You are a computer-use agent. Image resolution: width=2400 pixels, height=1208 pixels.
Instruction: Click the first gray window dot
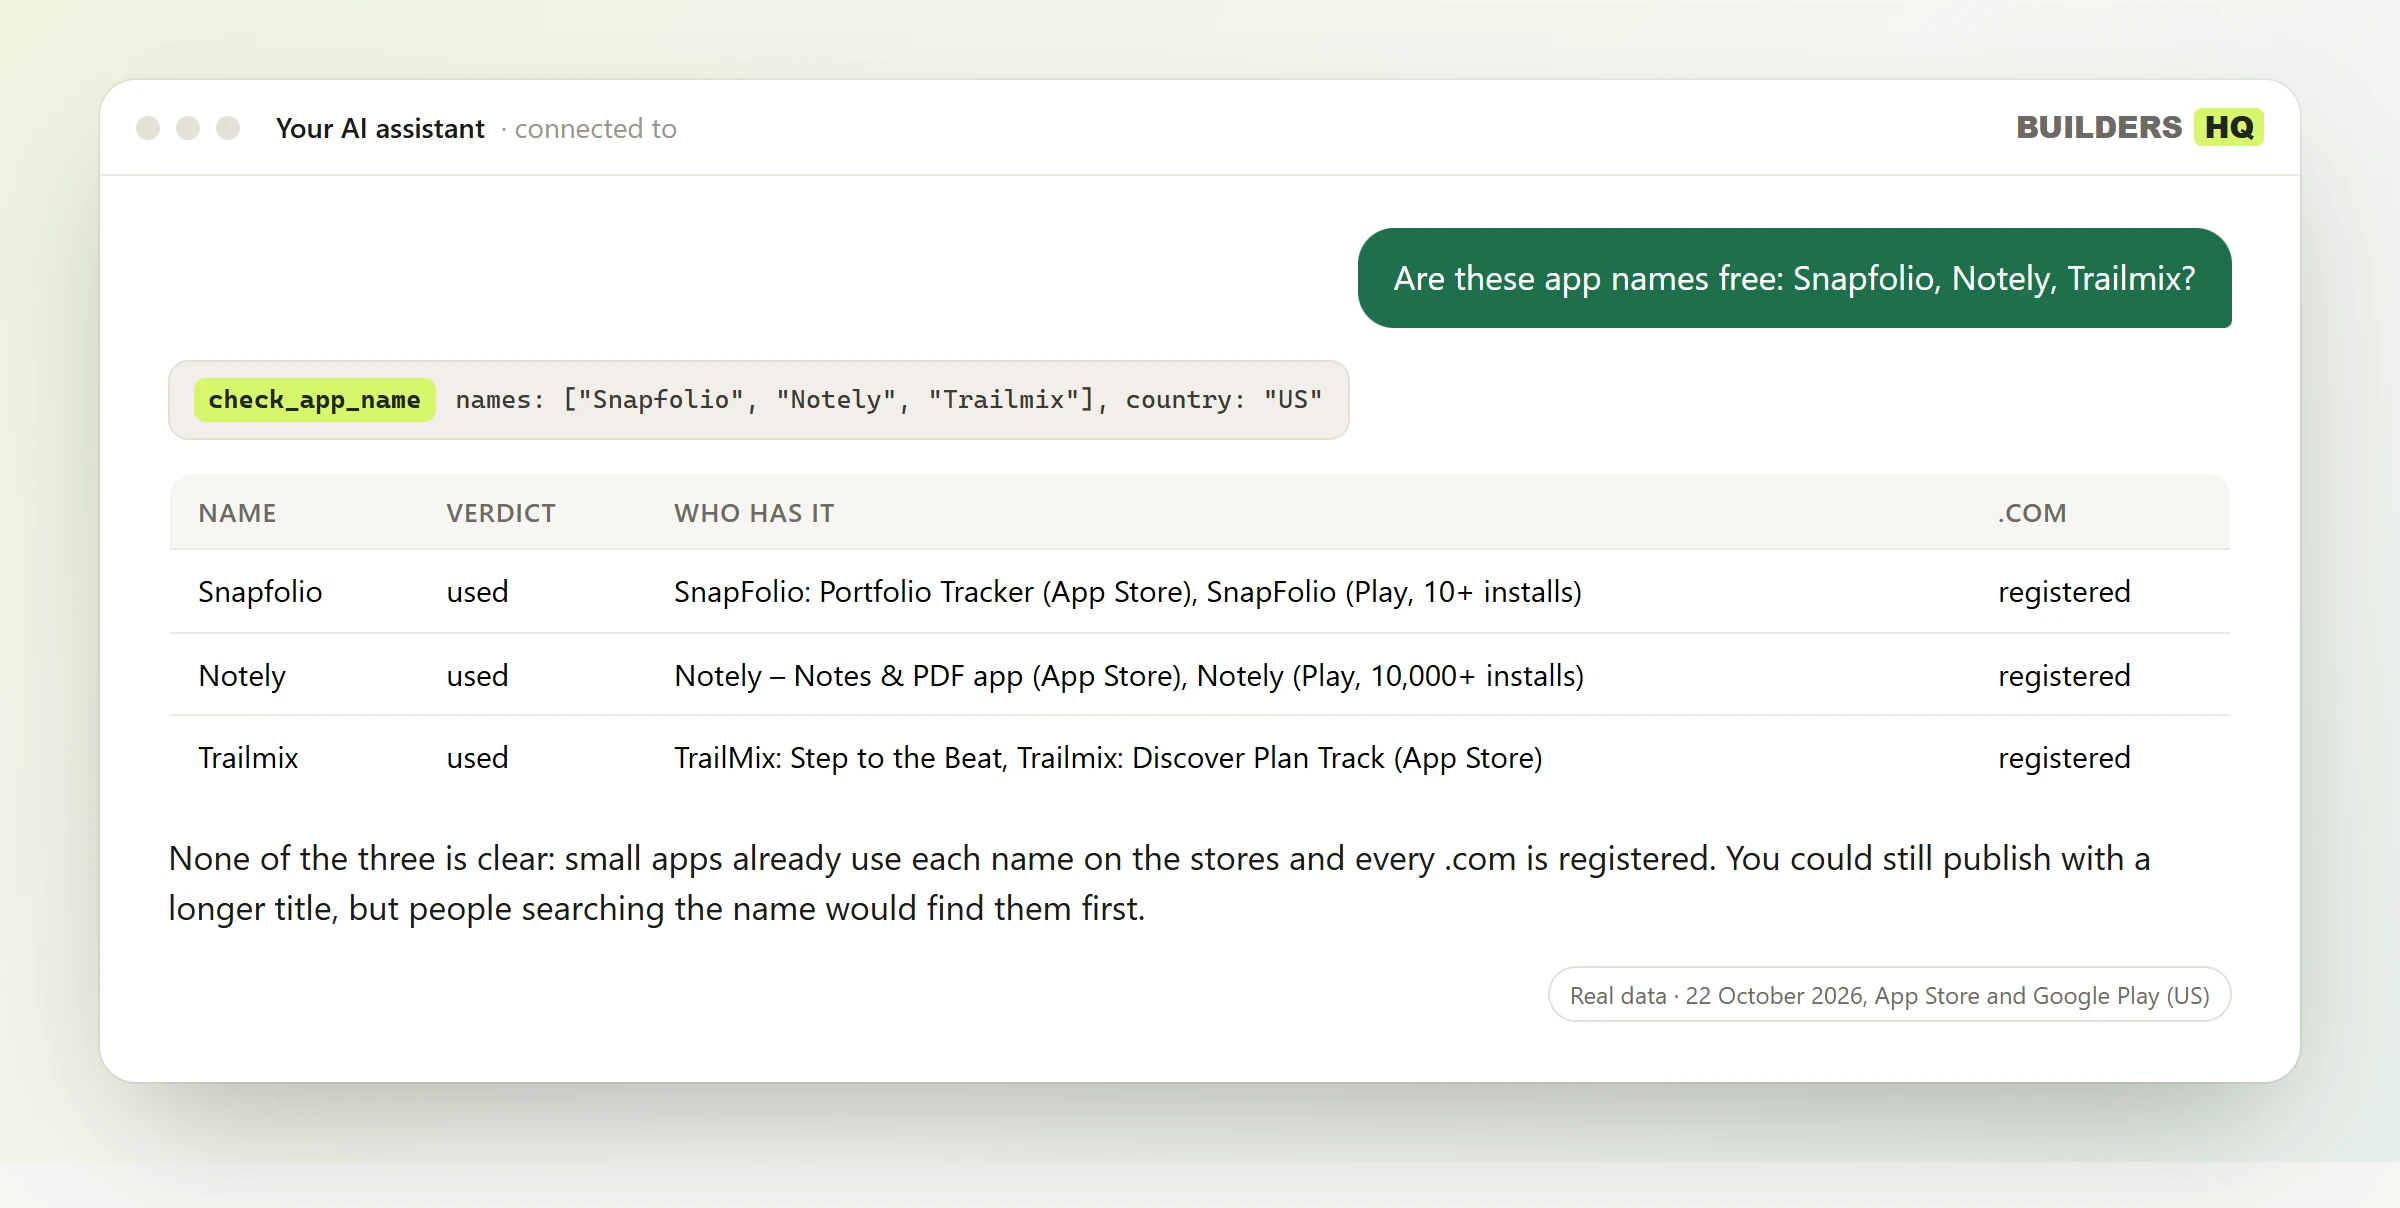148,128
